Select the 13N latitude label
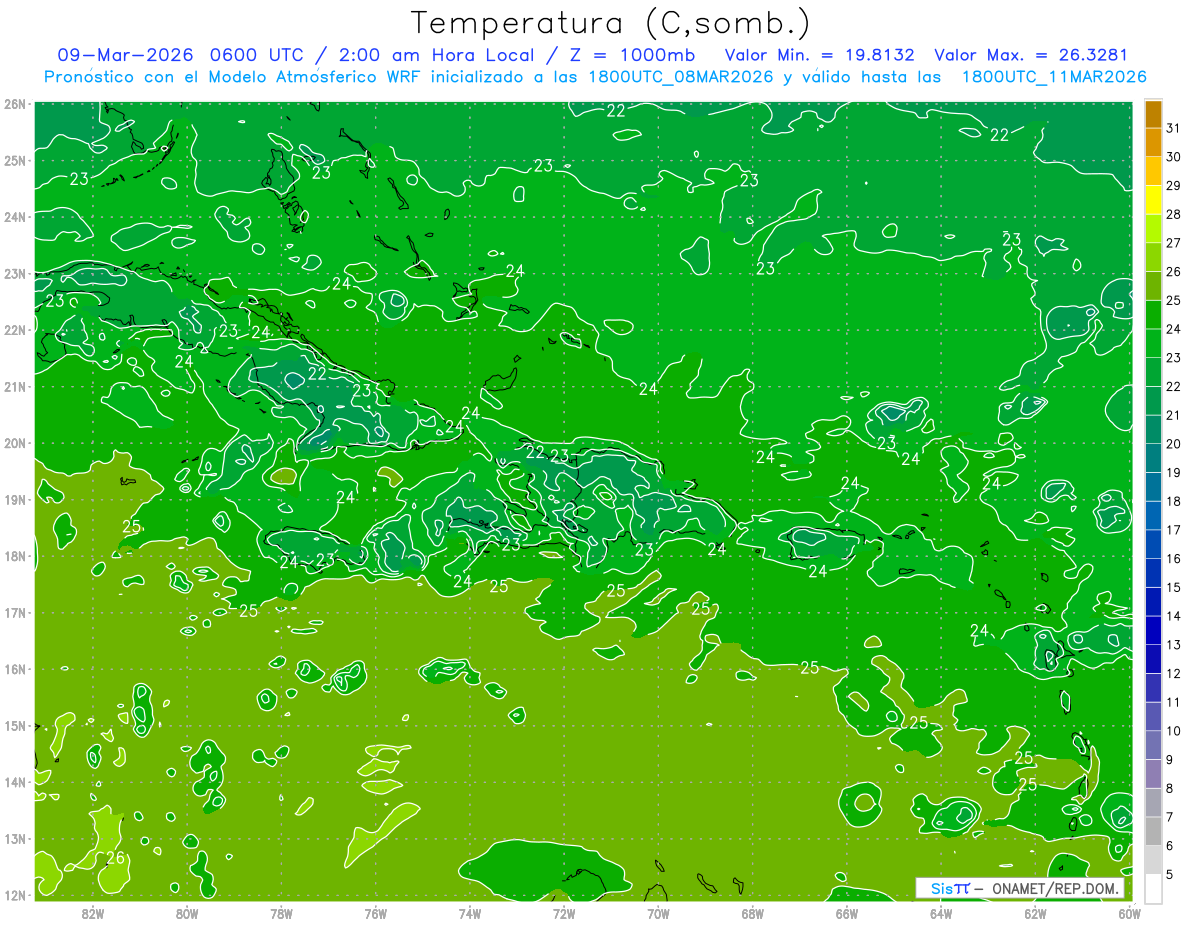Viewport: 1200px width, 927px height. pos(15,839)
